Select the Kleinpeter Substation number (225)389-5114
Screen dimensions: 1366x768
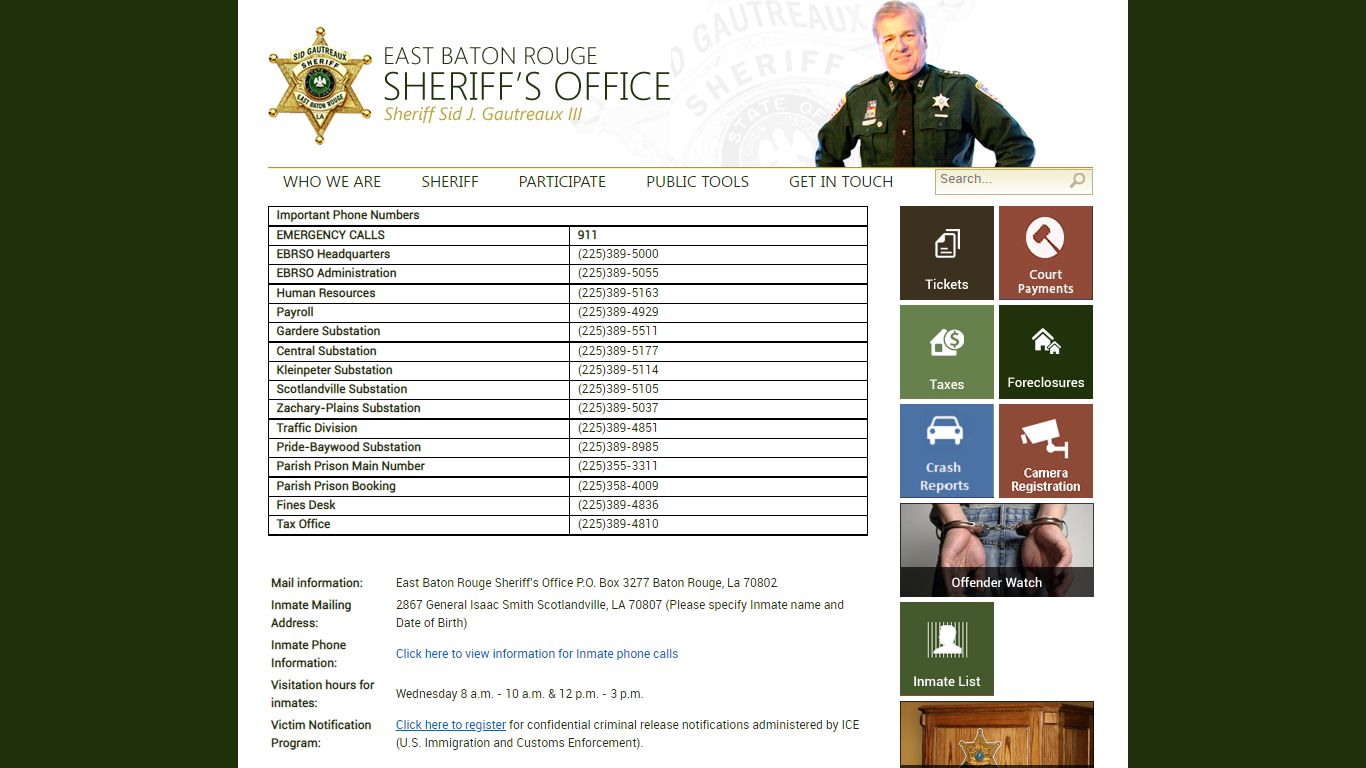pos(618,370)
